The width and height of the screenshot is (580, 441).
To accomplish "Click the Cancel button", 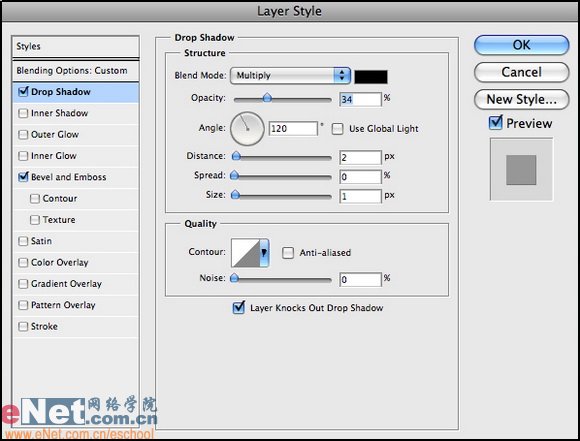I will tap(522, 72).
